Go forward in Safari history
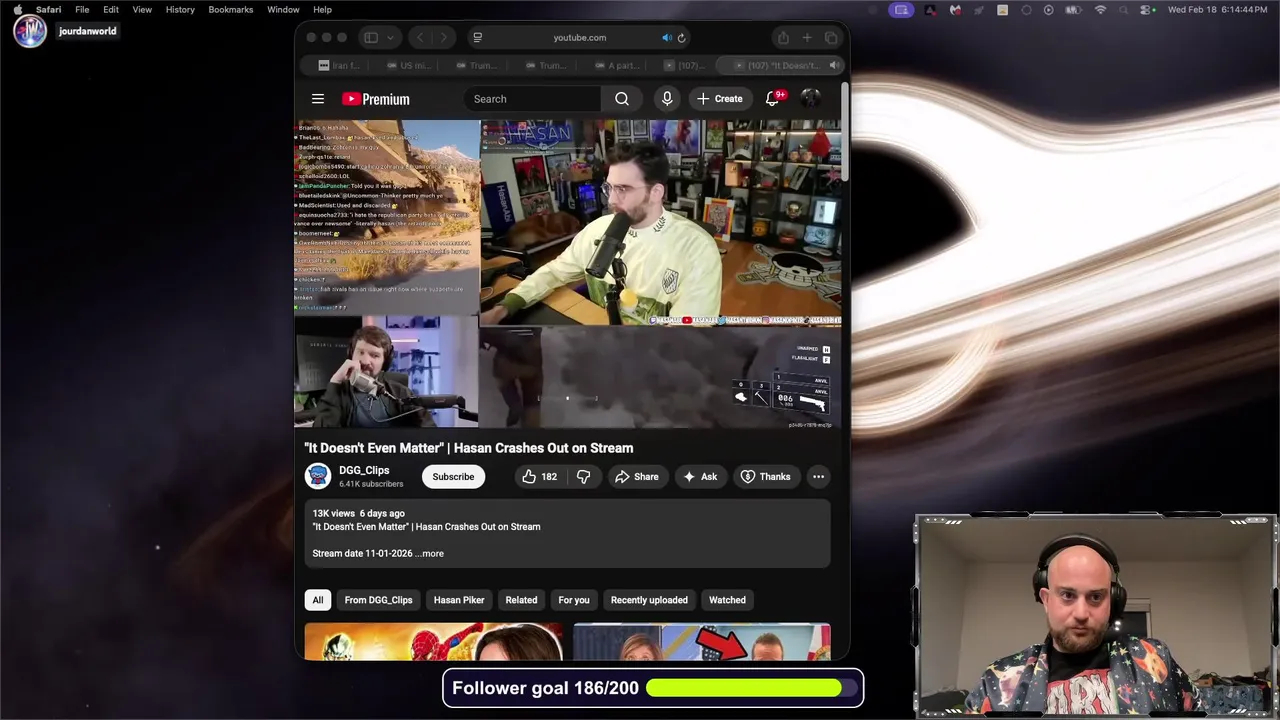 click(x=444, y=38)
